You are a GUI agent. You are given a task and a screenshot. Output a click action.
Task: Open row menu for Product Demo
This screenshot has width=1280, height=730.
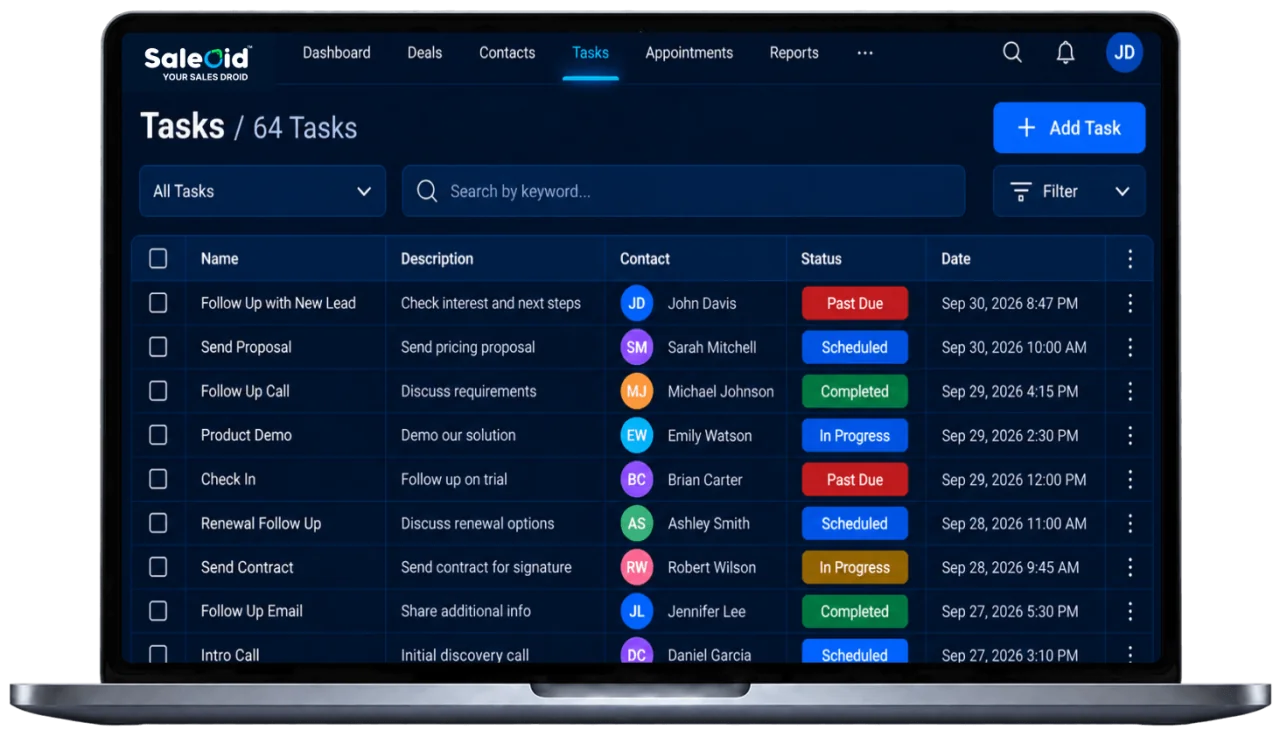[1130, 435]
